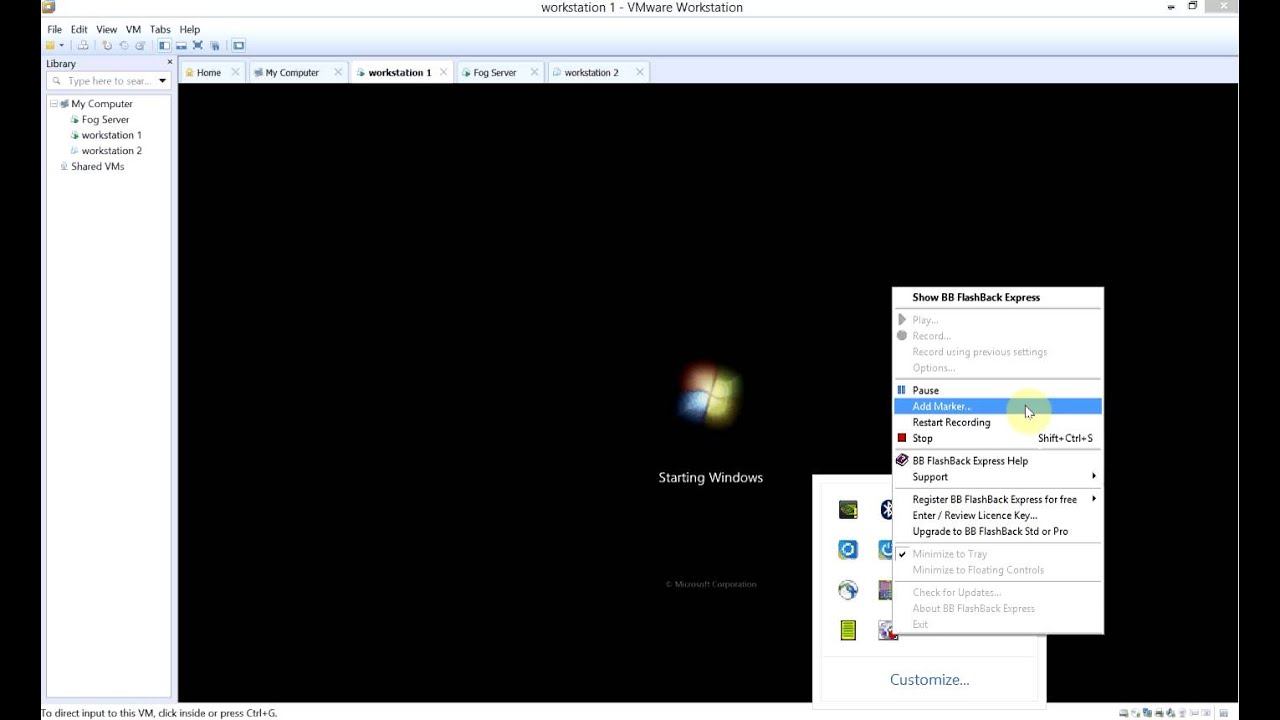The height and width of the screenshot is (720, 1280).
Task: Open the Edit menu
Action: (79, 29)
